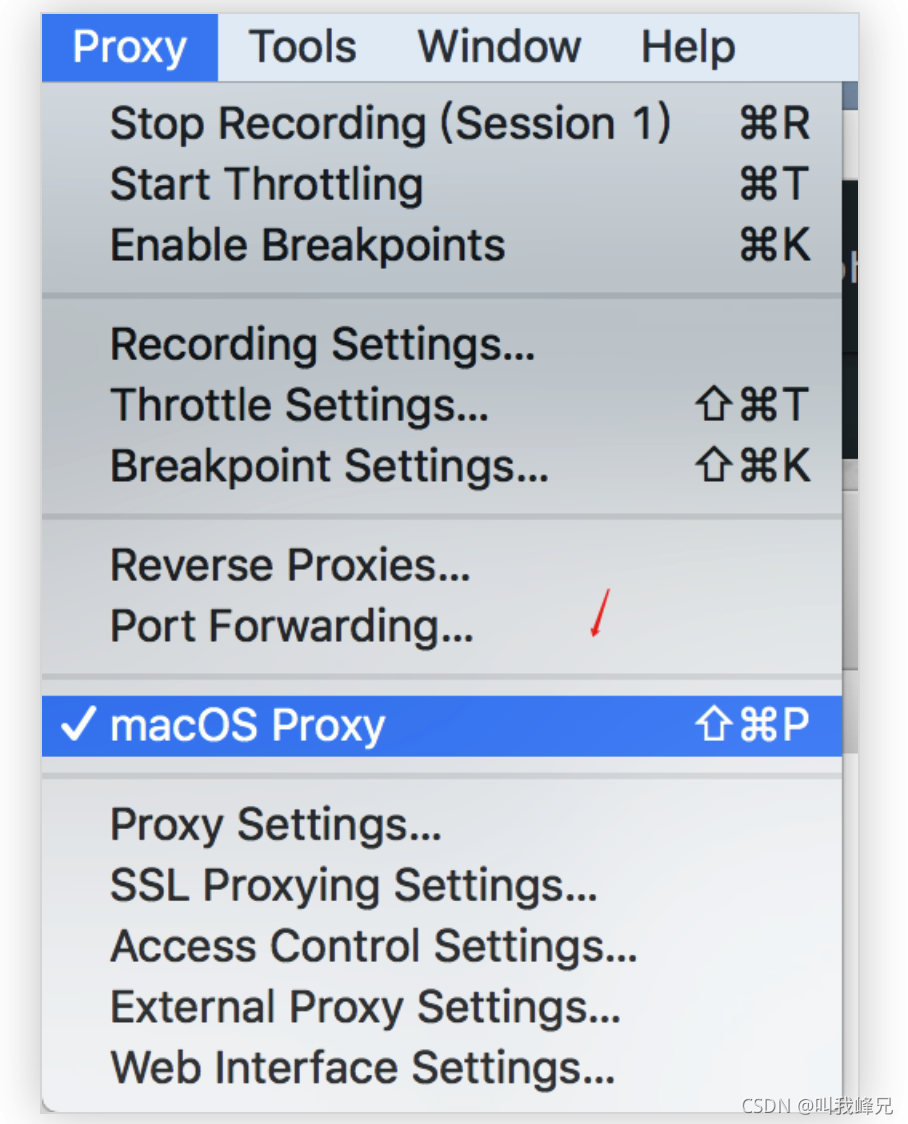The height and width of the screenshot is (1124, 908).
Task: Open Breakpoint Settings...
Action: coord(329,466)
